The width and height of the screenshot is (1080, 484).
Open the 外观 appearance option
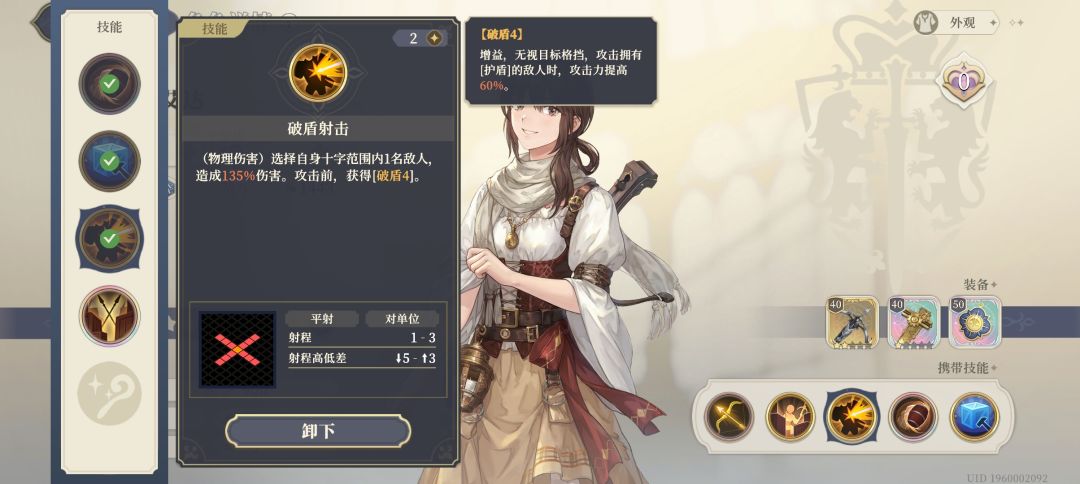coord(957,23)
